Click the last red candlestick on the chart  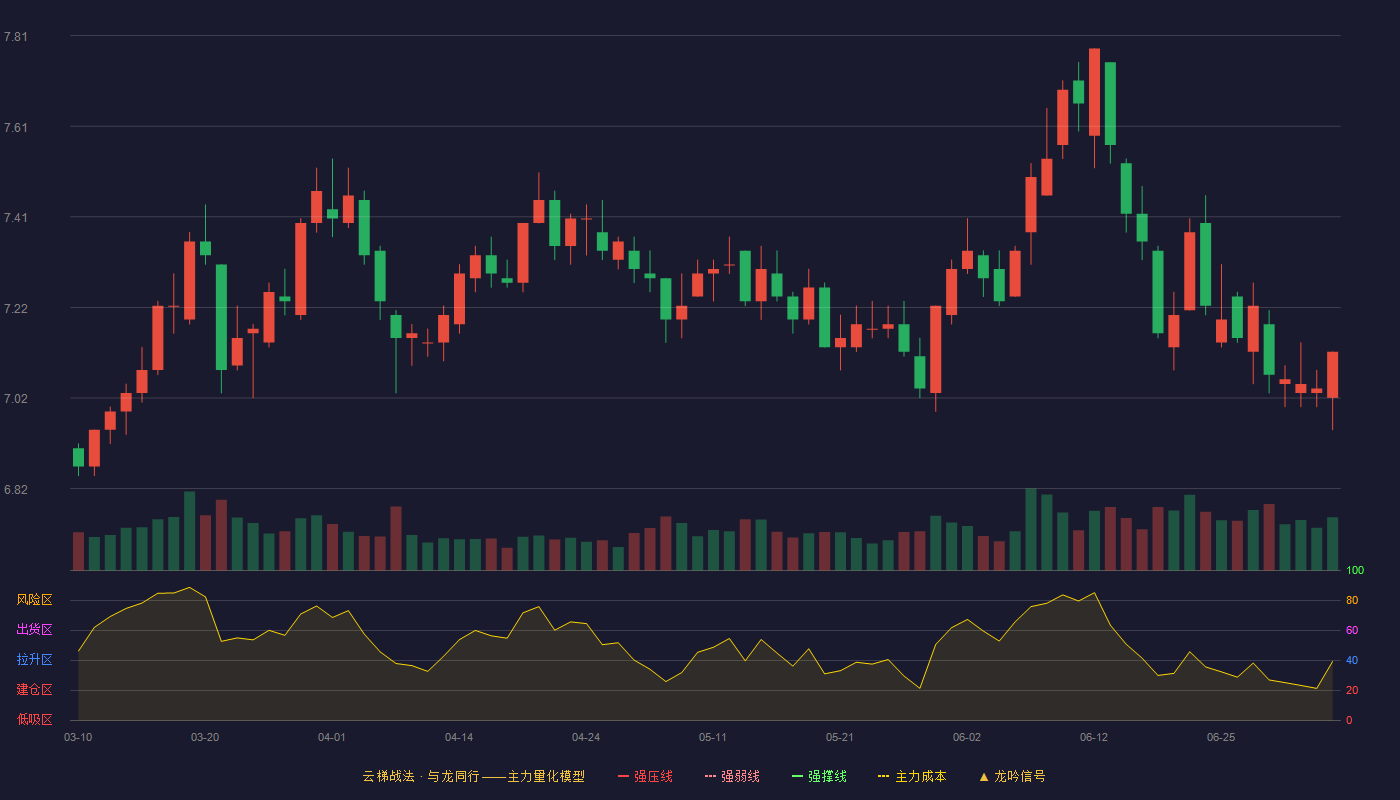pos(1332,375)
